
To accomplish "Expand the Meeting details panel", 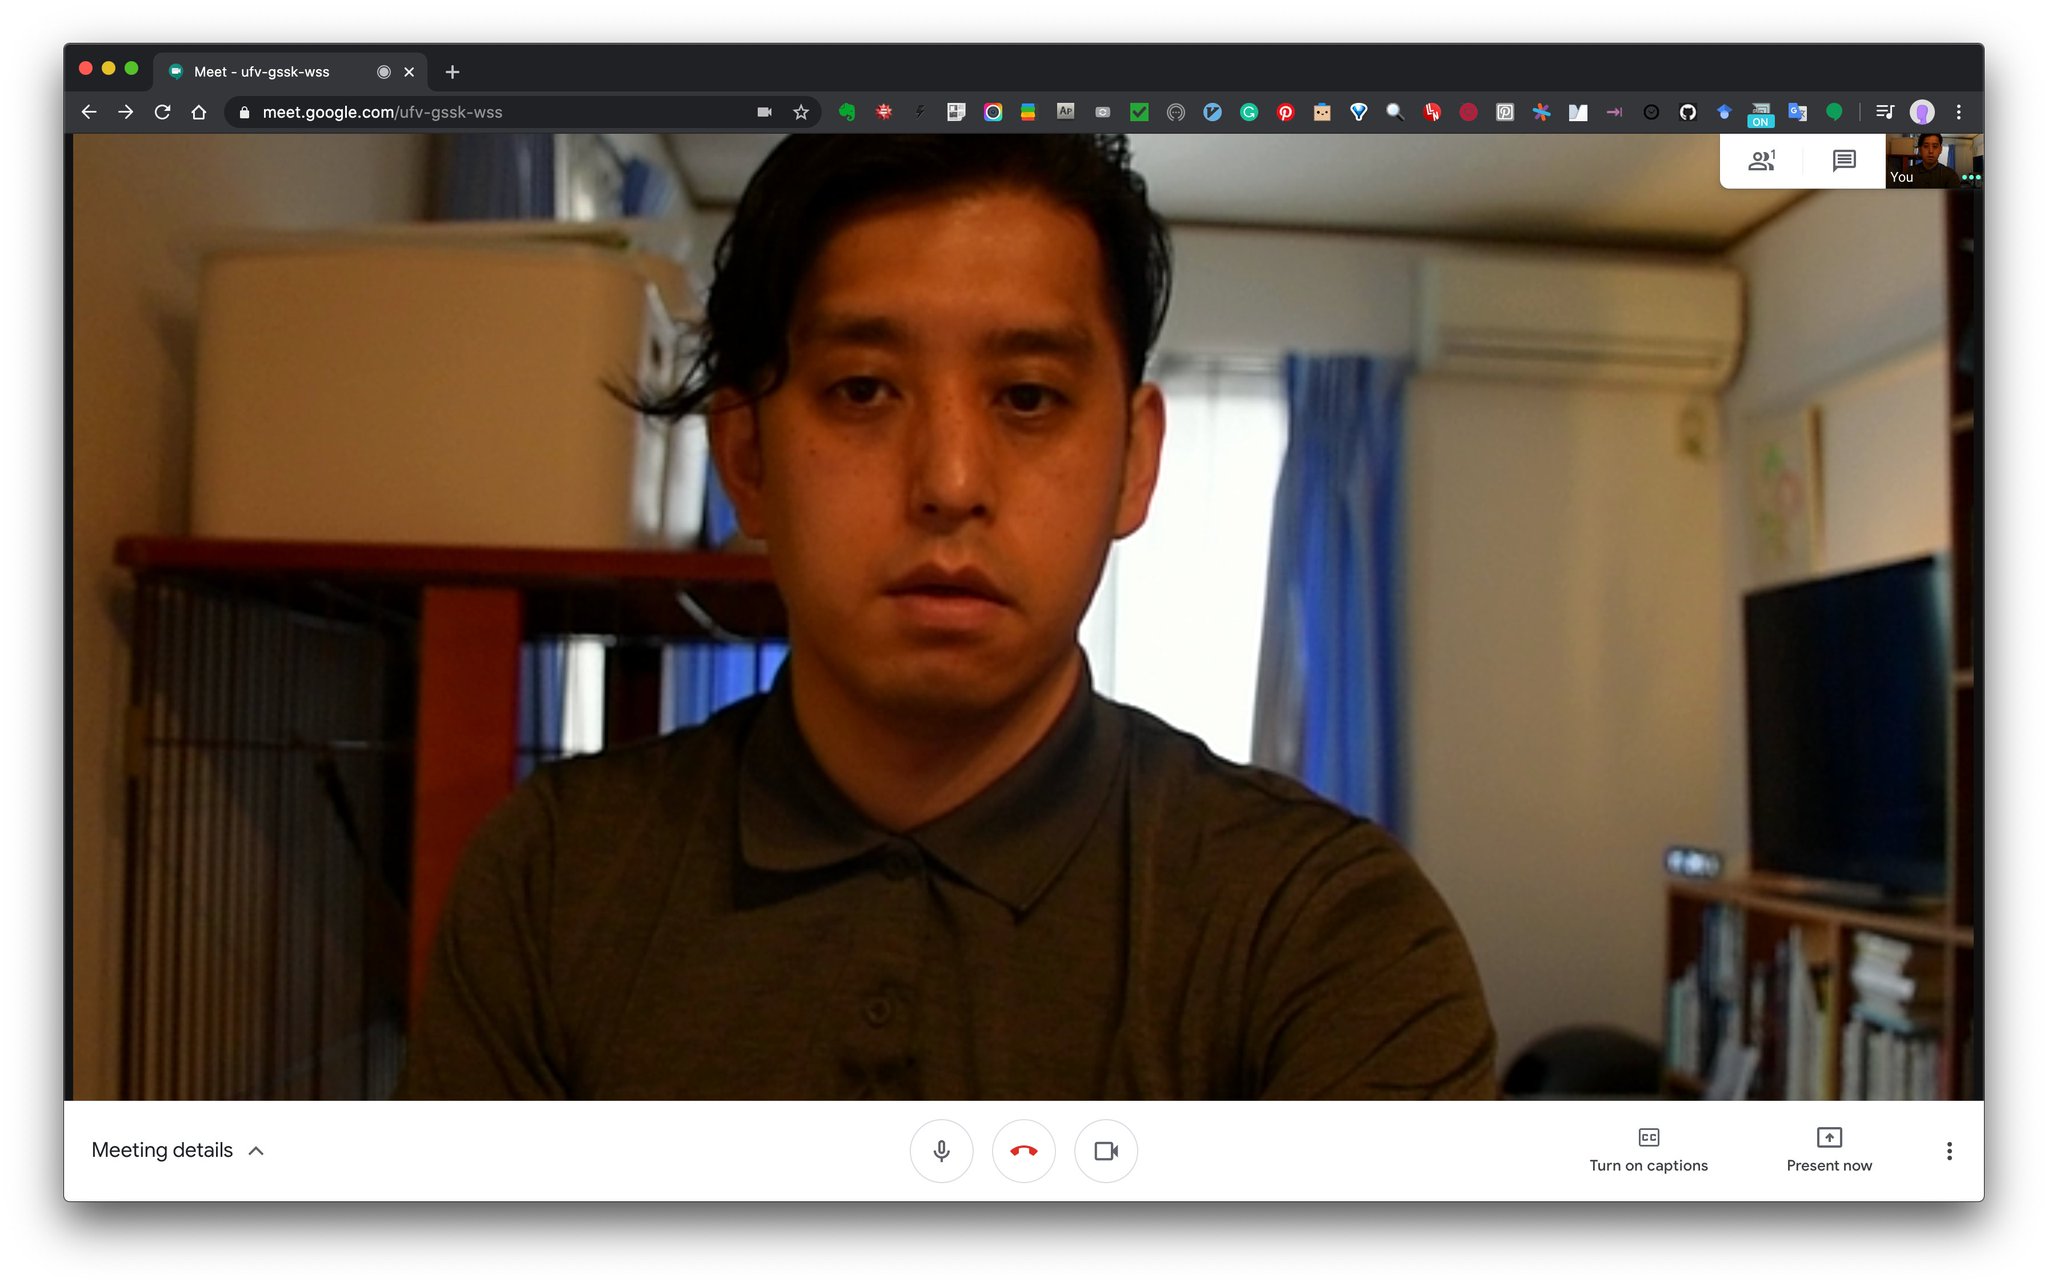I will pyautogui.click(x=178, y=1150).
